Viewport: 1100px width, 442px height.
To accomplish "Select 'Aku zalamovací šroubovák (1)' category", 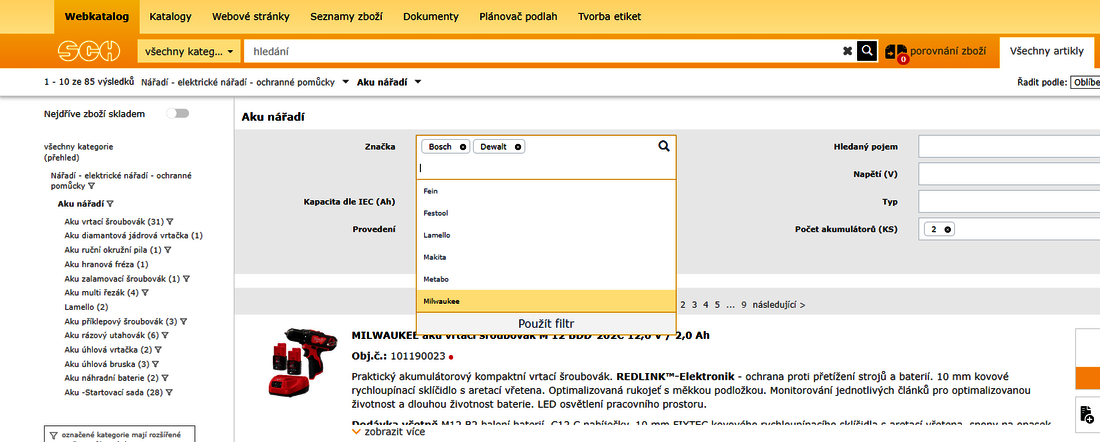I will [122, 279].
